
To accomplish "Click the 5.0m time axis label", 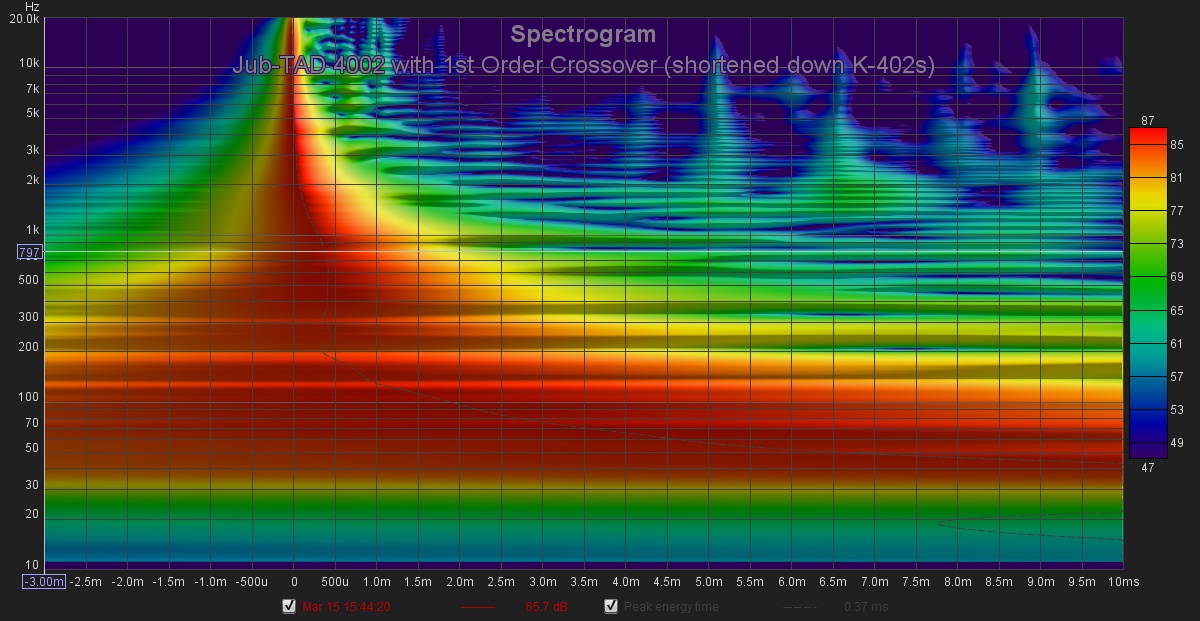I will pos(708,581).
